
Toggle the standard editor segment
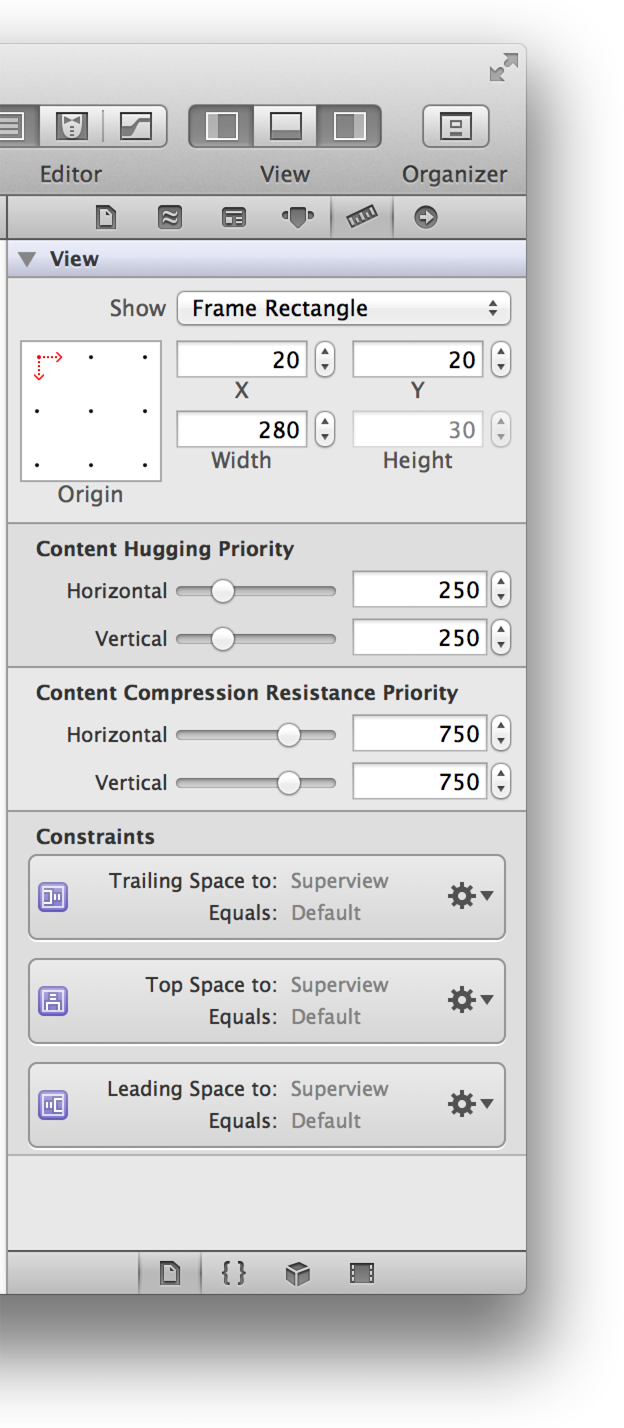(10, 126)
